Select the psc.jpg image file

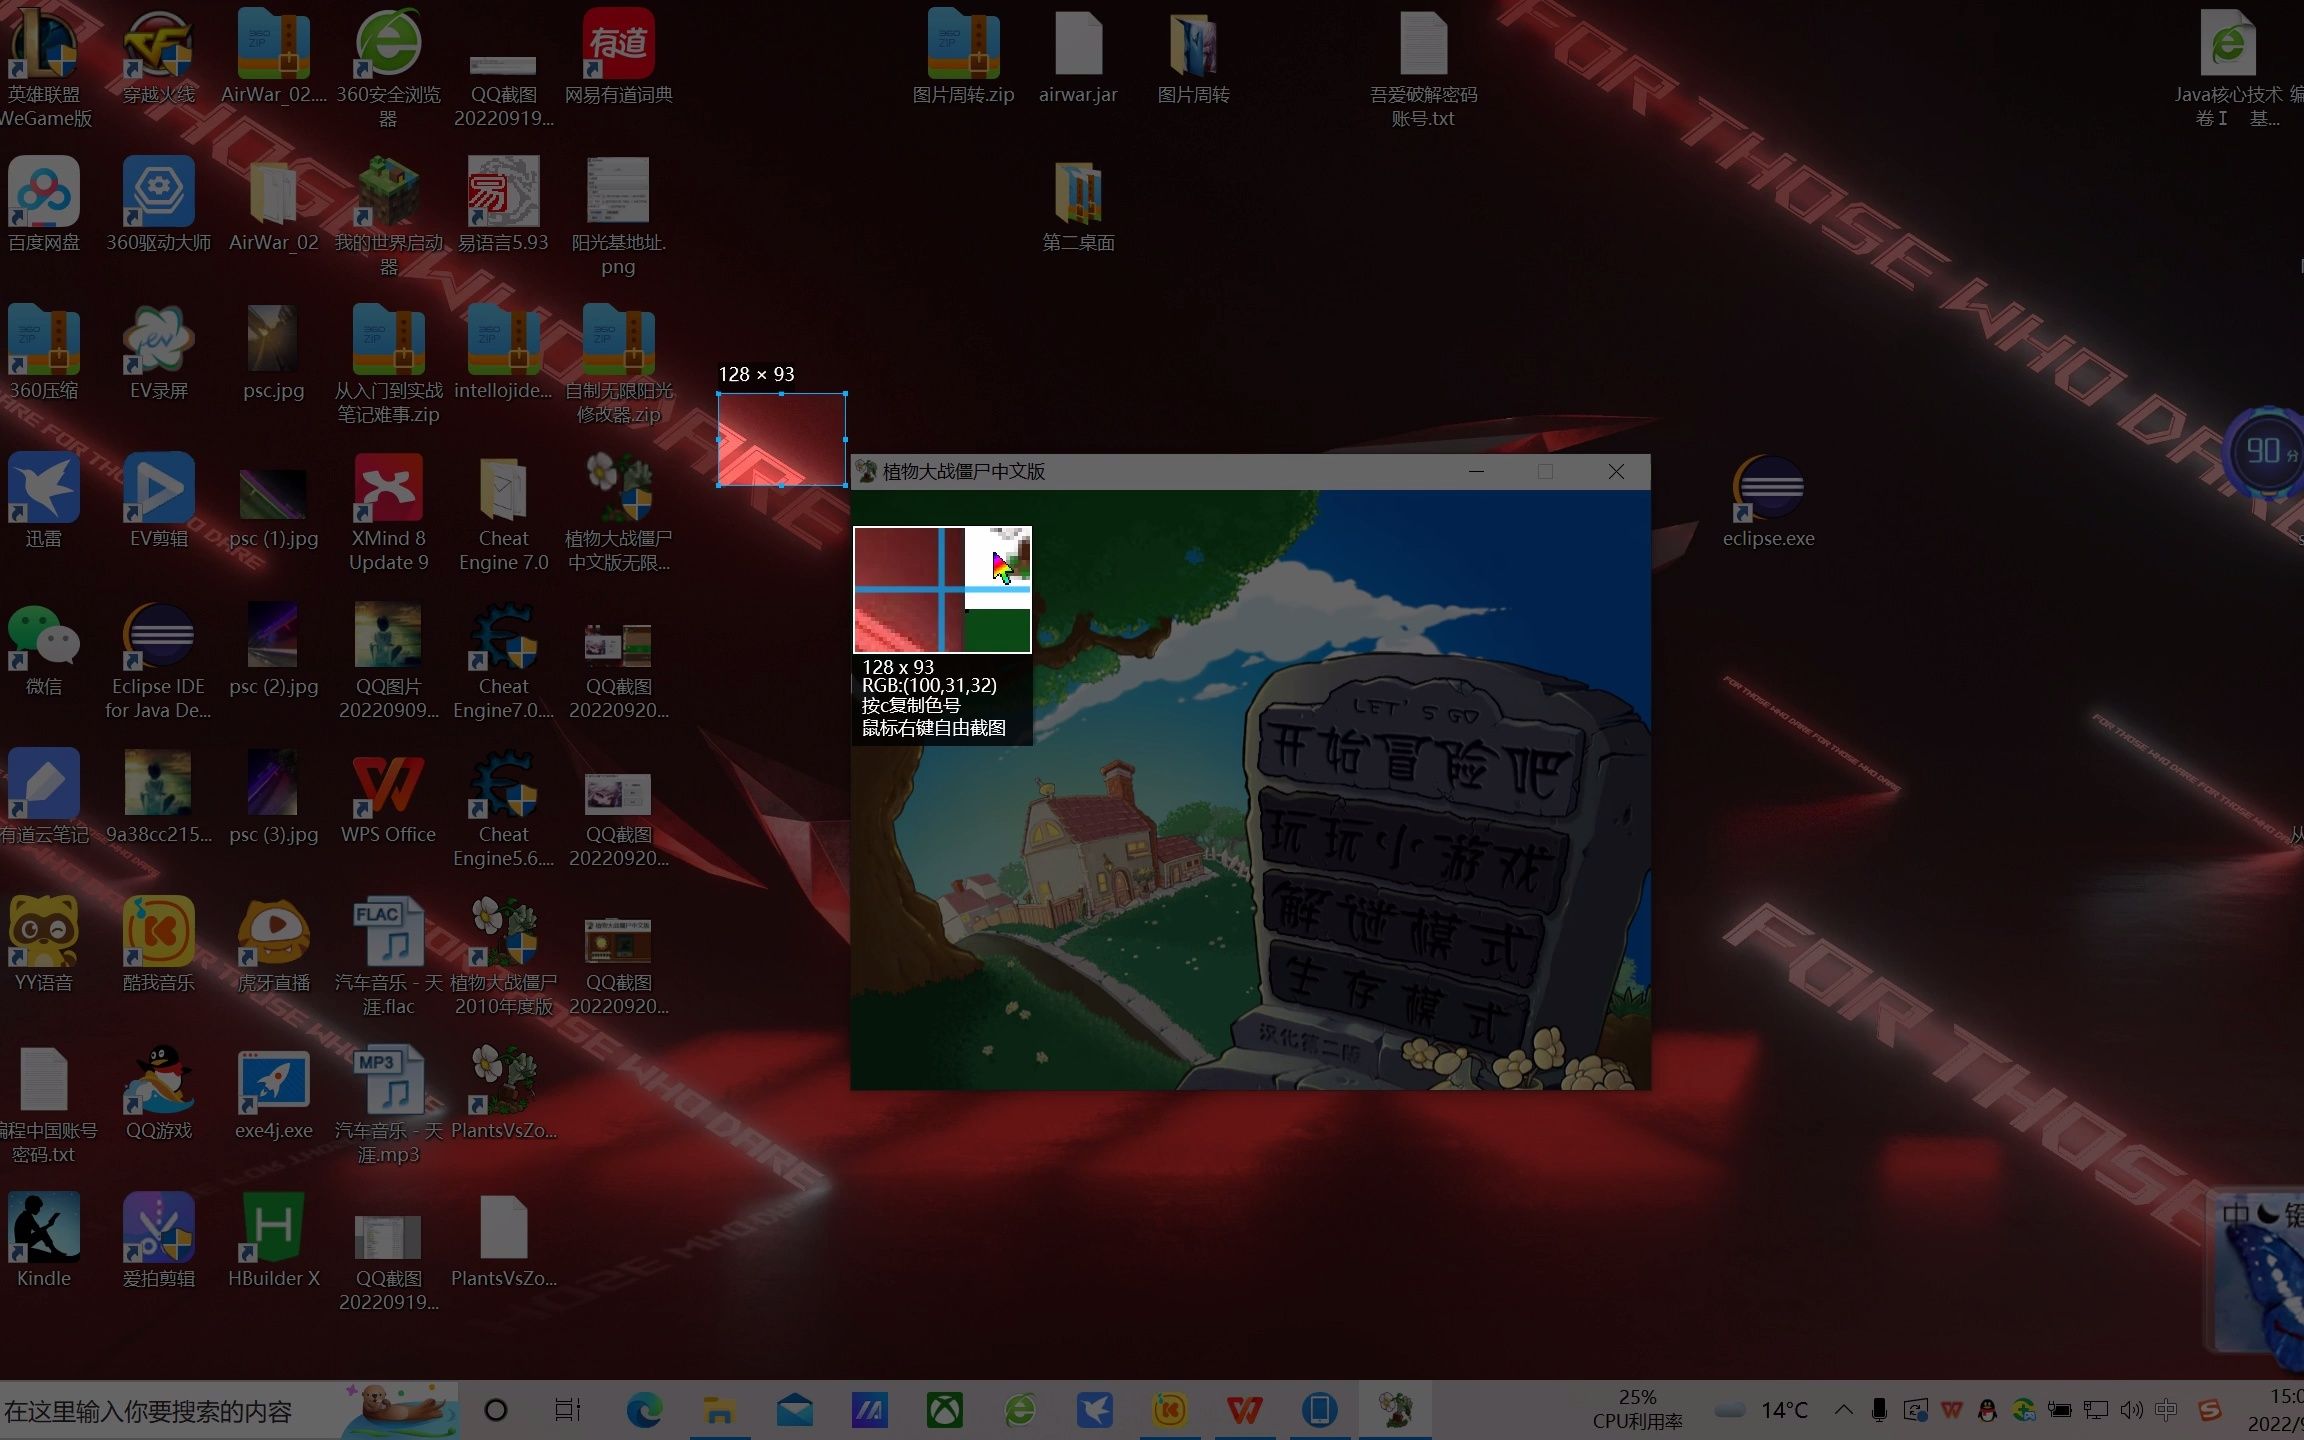273,354
